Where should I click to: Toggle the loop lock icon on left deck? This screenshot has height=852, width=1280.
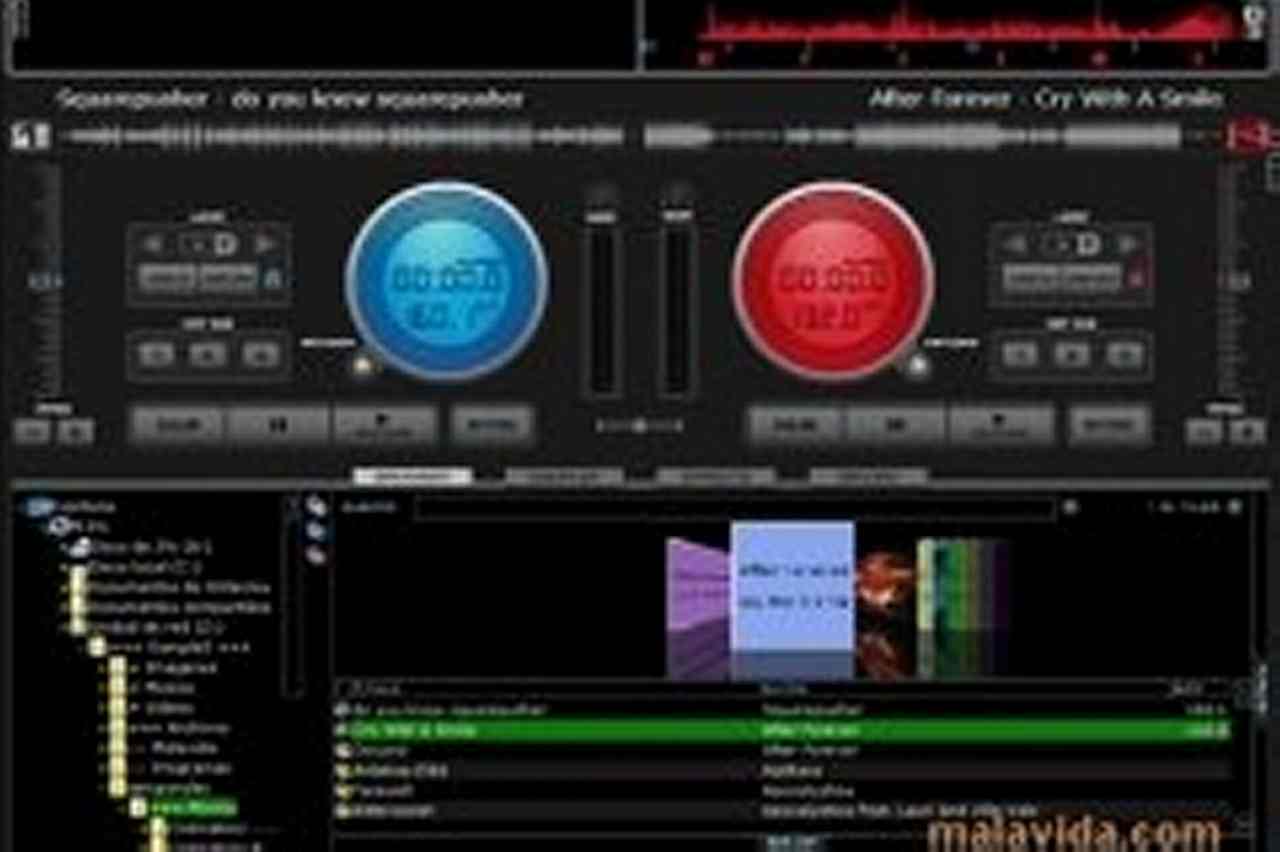click(273, 278)
